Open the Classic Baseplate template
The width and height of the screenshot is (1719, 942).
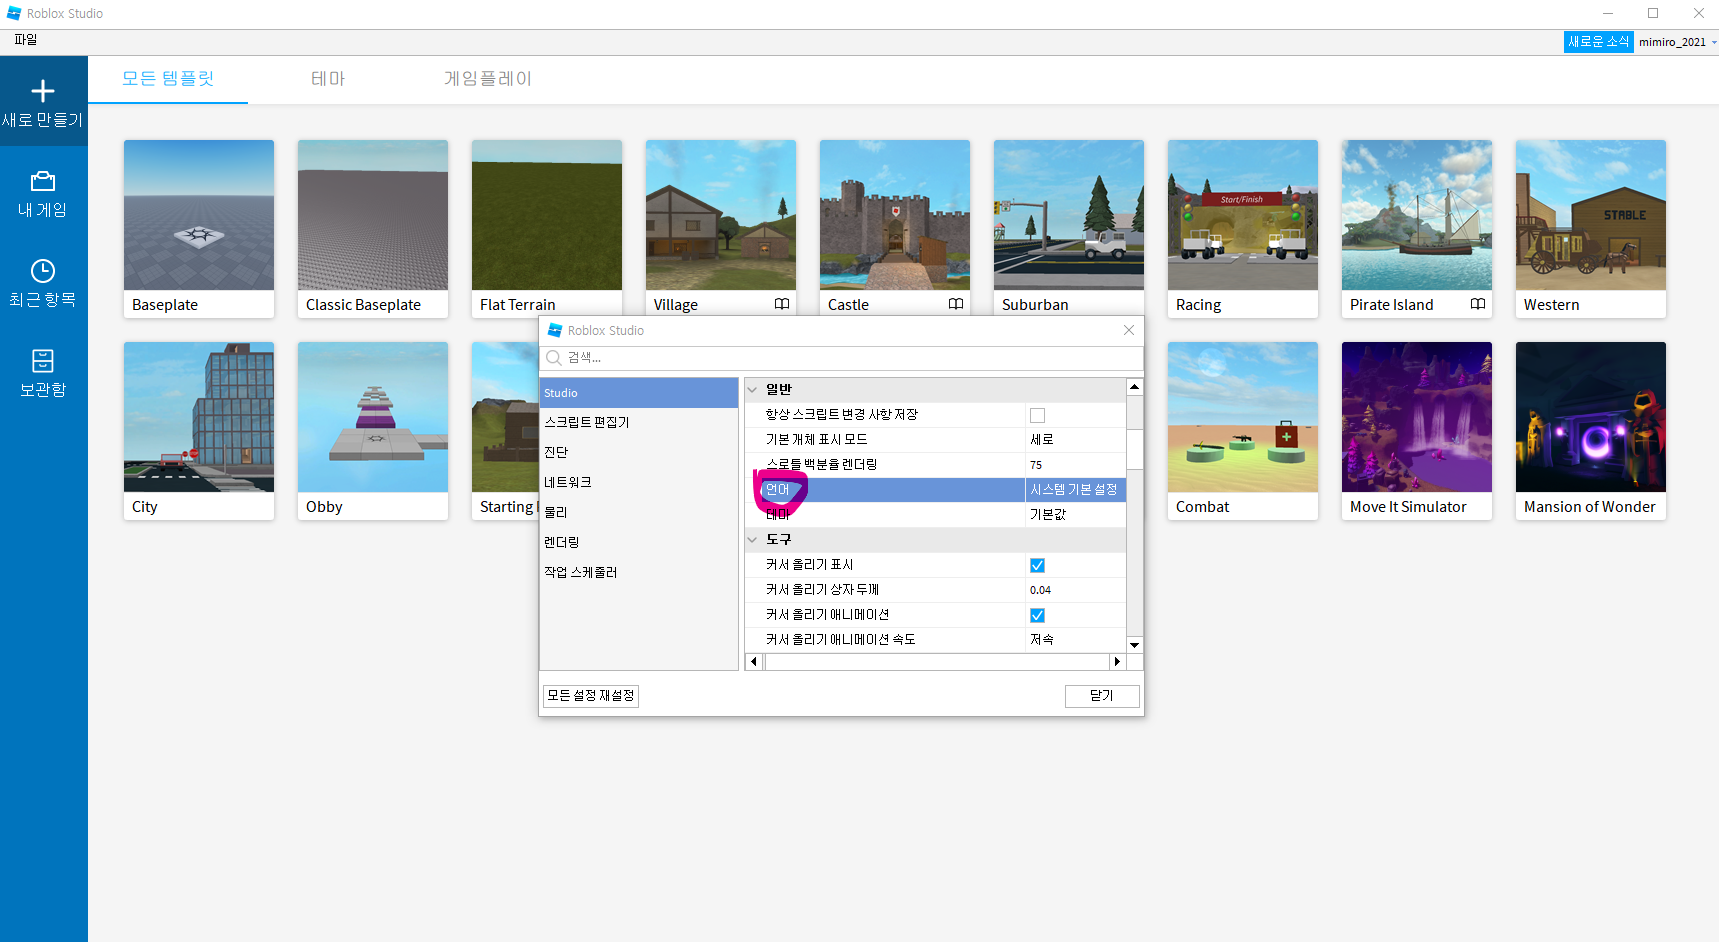pyautogui.click(x=373, y=229)
